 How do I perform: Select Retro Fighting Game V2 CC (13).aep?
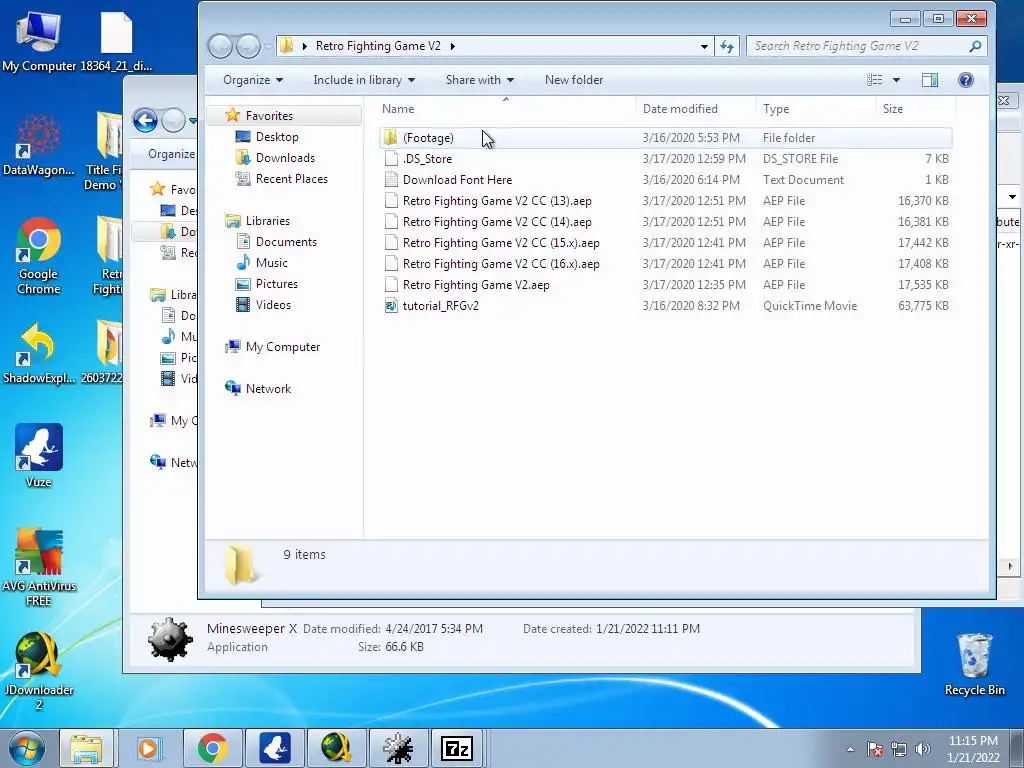(665, 200)
